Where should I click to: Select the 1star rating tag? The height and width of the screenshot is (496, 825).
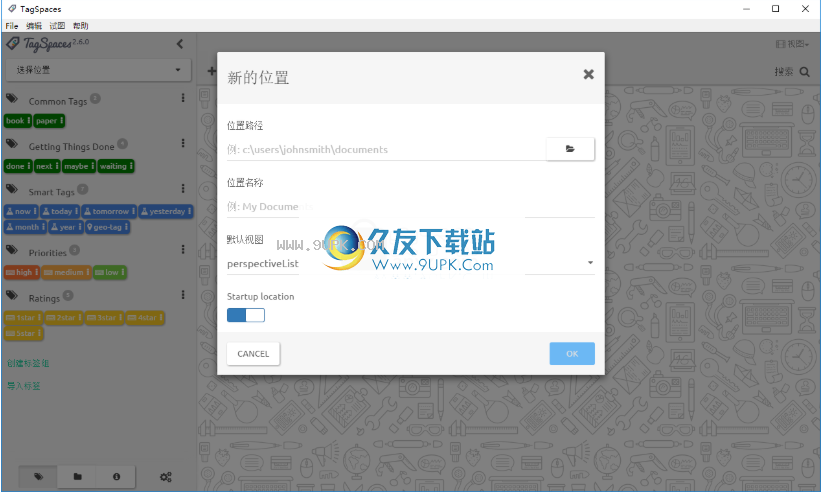click(x=23, y=318)
